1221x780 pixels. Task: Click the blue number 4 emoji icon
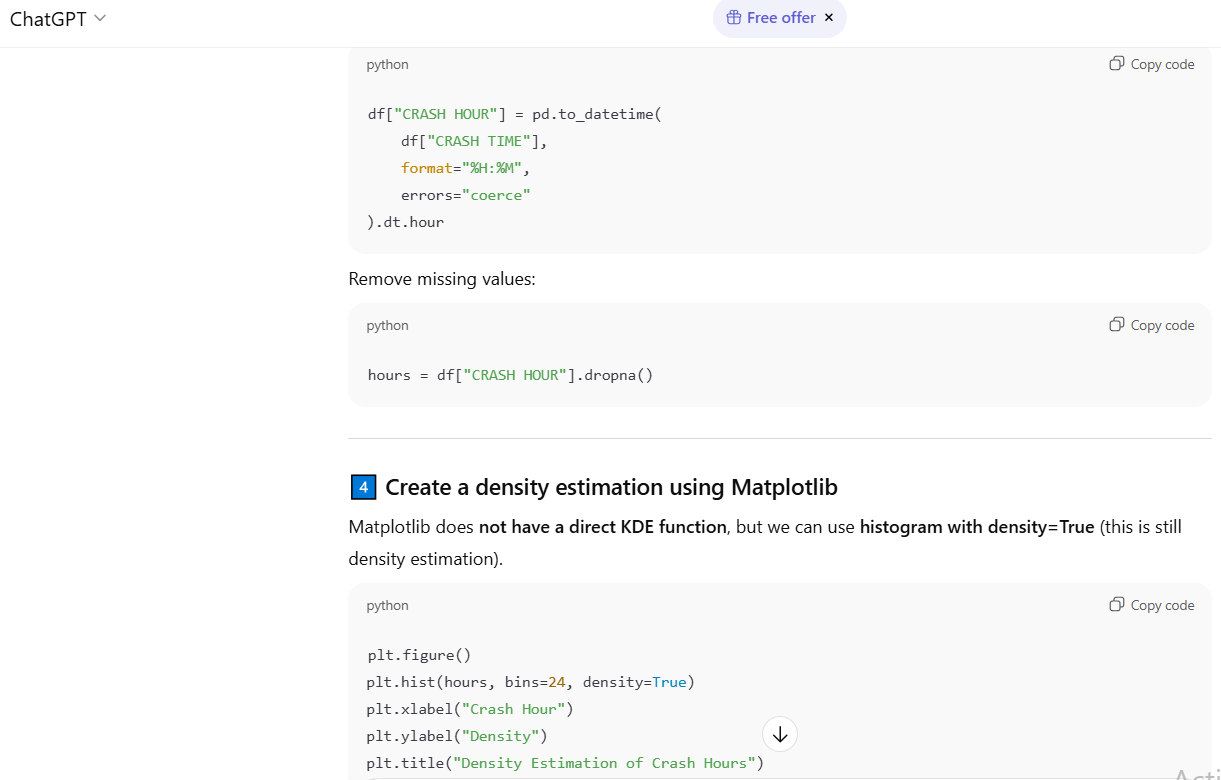tap(363, 488)
